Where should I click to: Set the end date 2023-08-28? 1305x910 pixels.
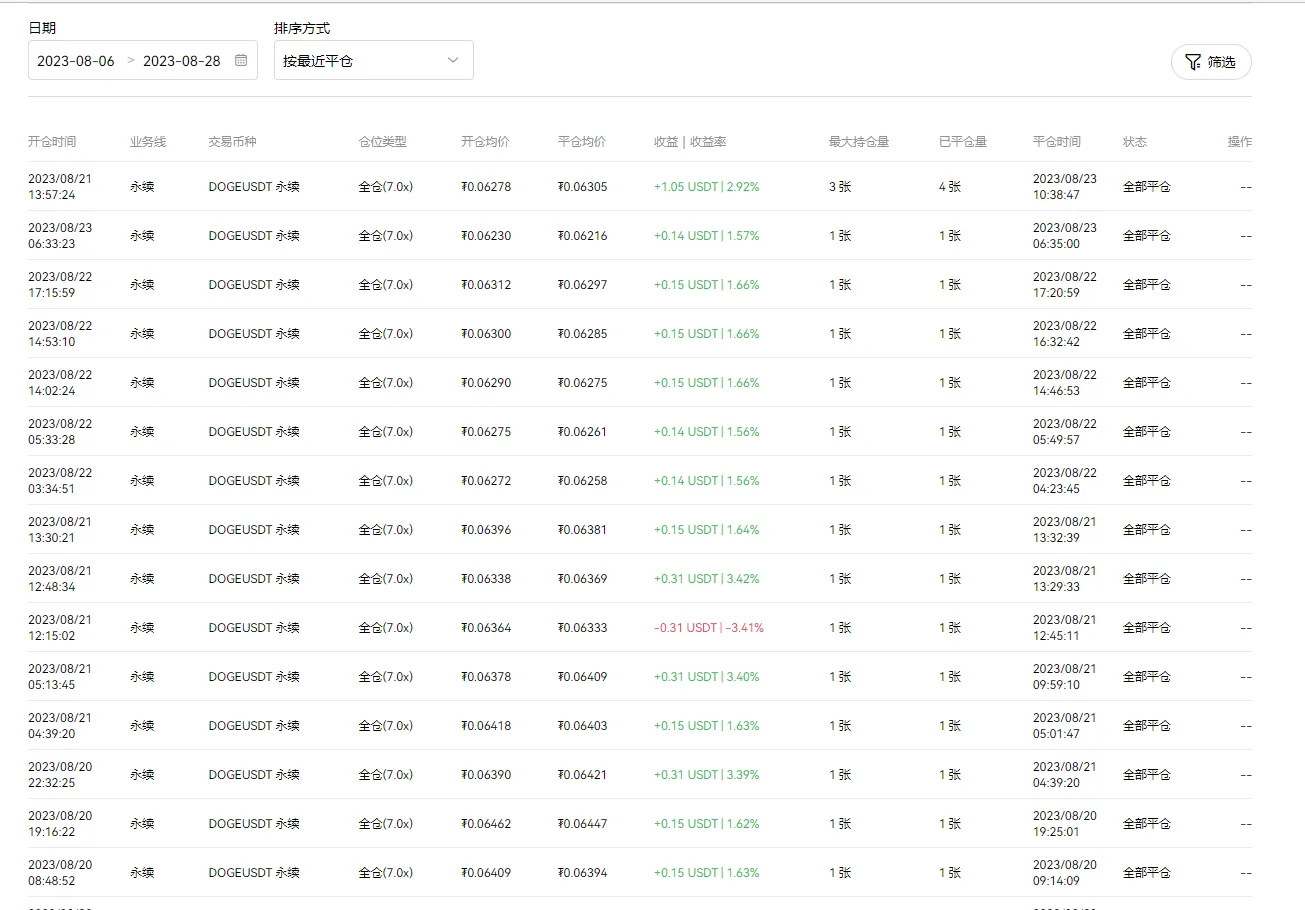coord(182,61)
